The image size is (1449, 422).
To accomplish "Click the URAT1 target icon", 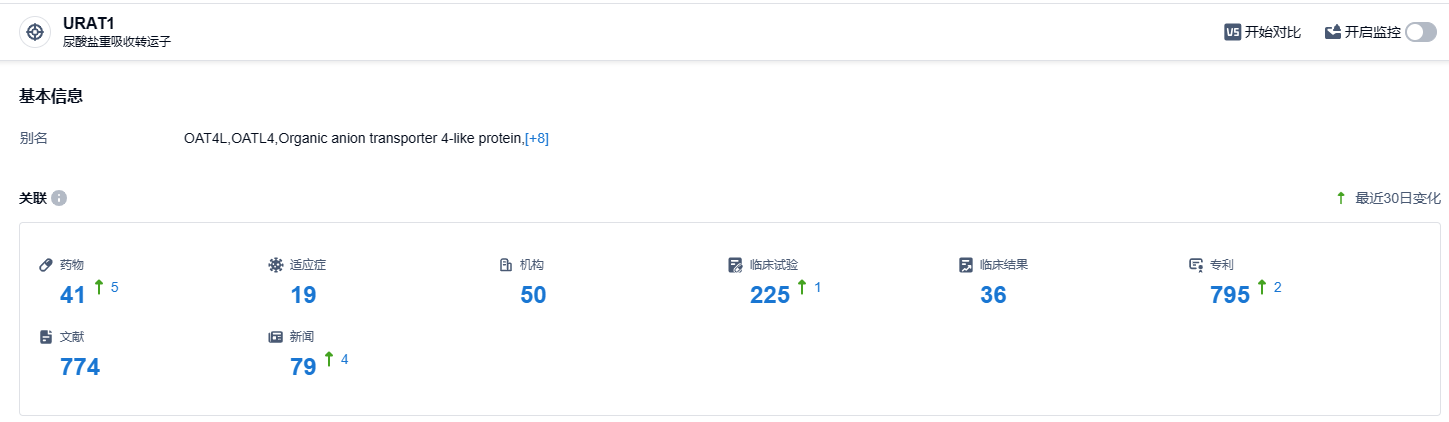I will pyautogui.click(x=35, y=32).
